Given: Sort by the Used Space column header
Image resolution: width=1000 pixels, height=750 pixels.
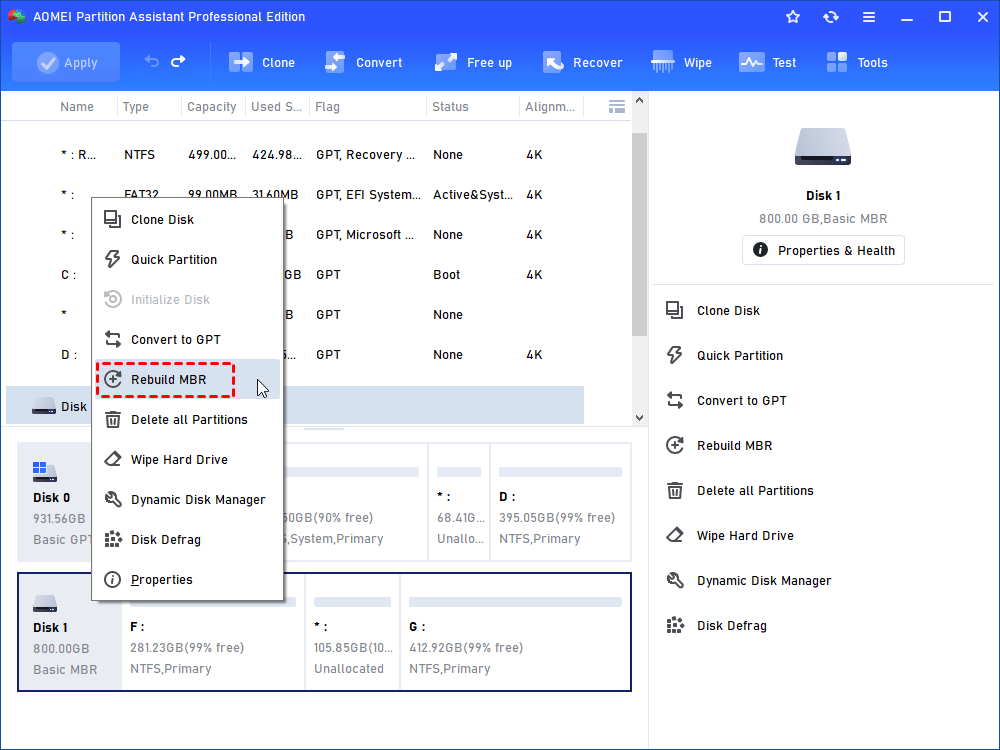Looking at the screenshot, I should tap(276, 107).
